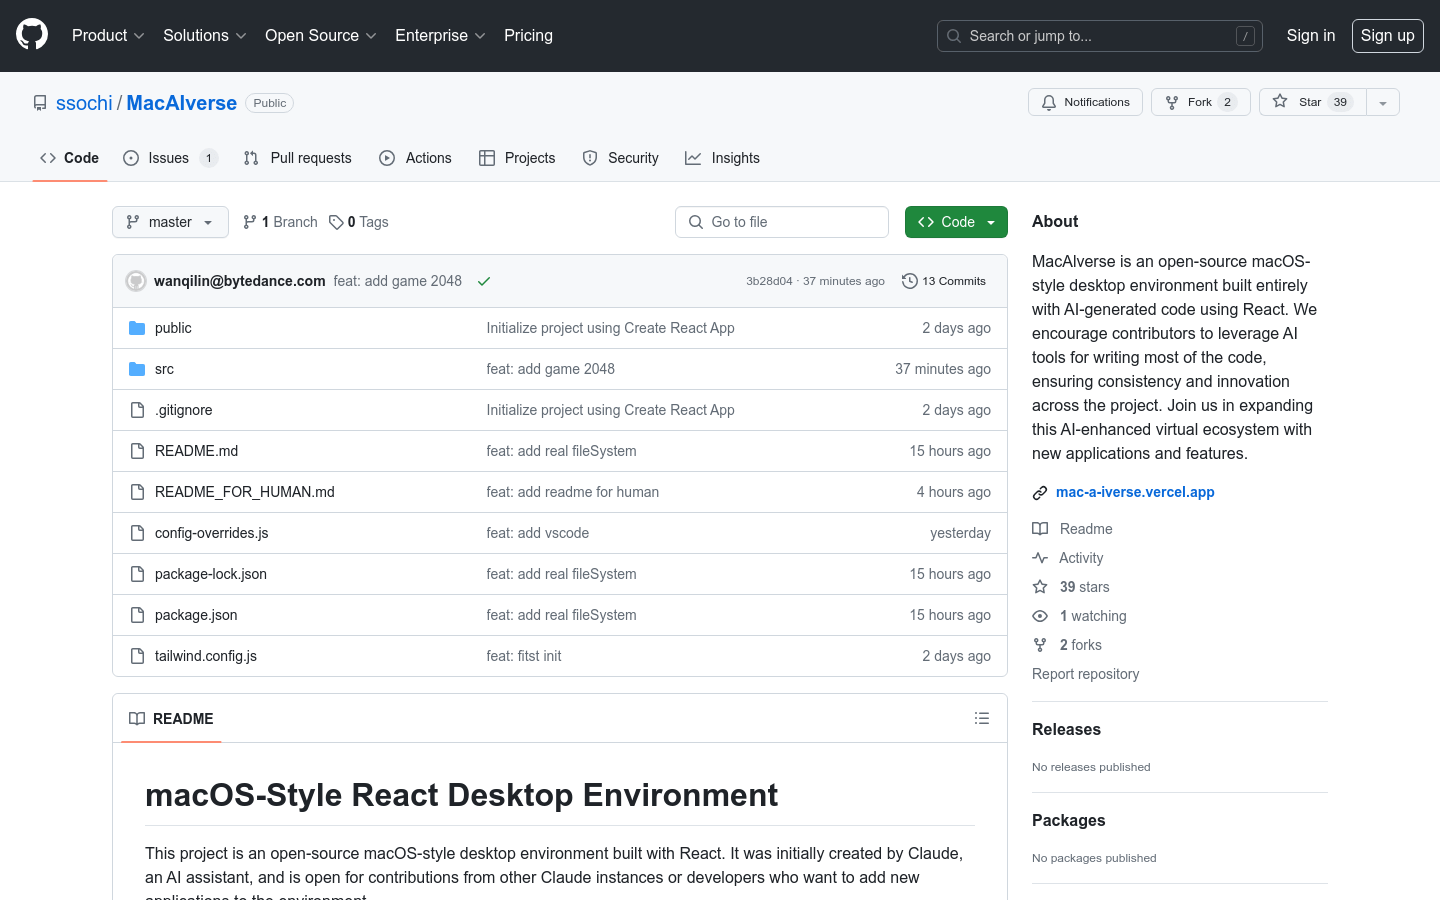This screenshot has width=1440, height=900.
Task: View the 0 Tags link
Action: [x=359, y=222]
